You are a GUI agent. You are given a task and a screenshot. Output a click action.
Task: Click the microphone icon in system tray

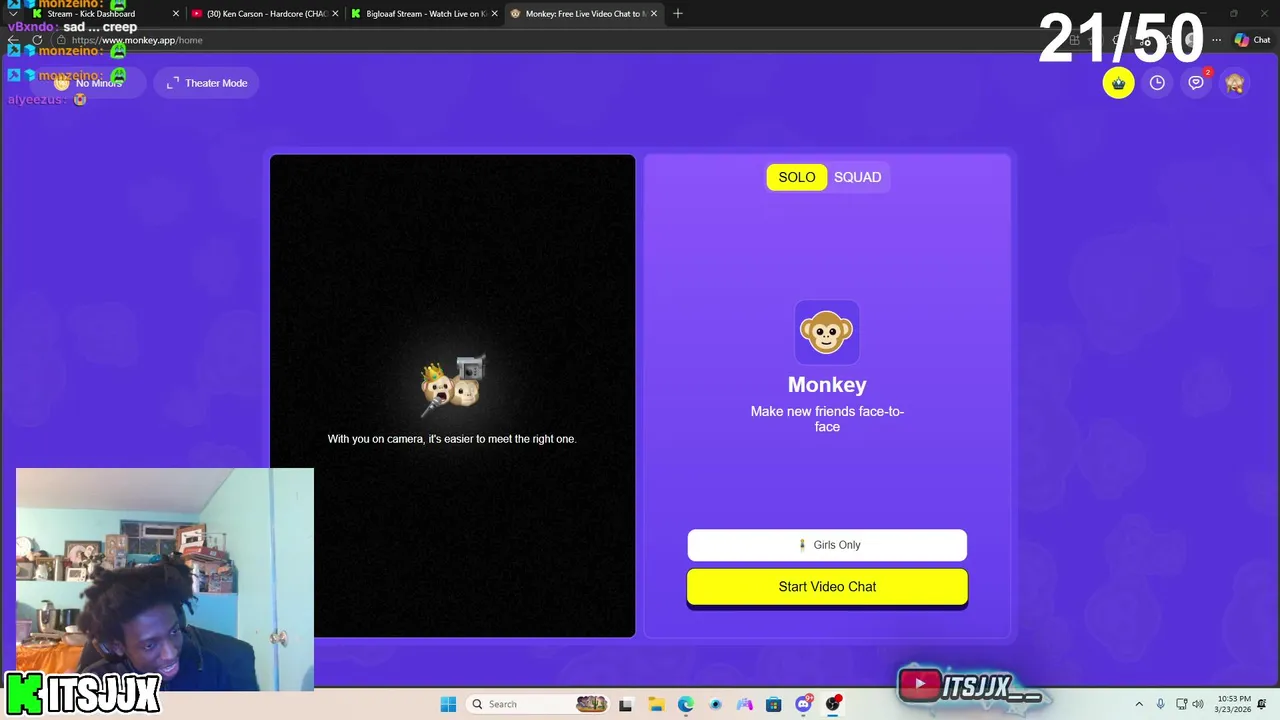(x=1160, y=704)
